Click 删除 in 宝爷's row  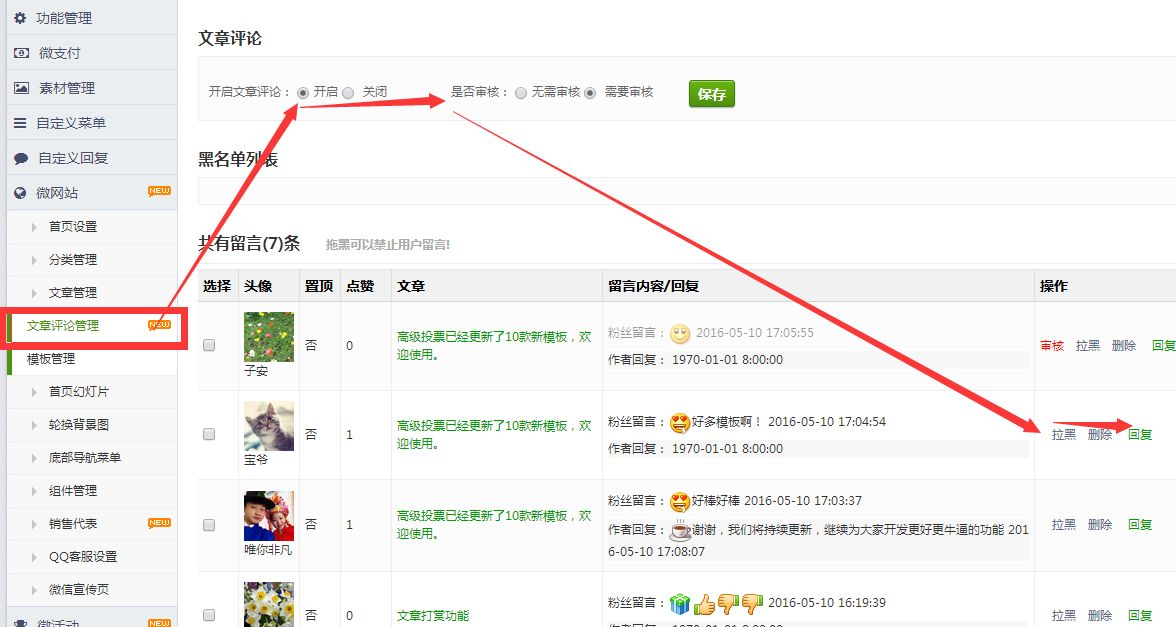1100,434
